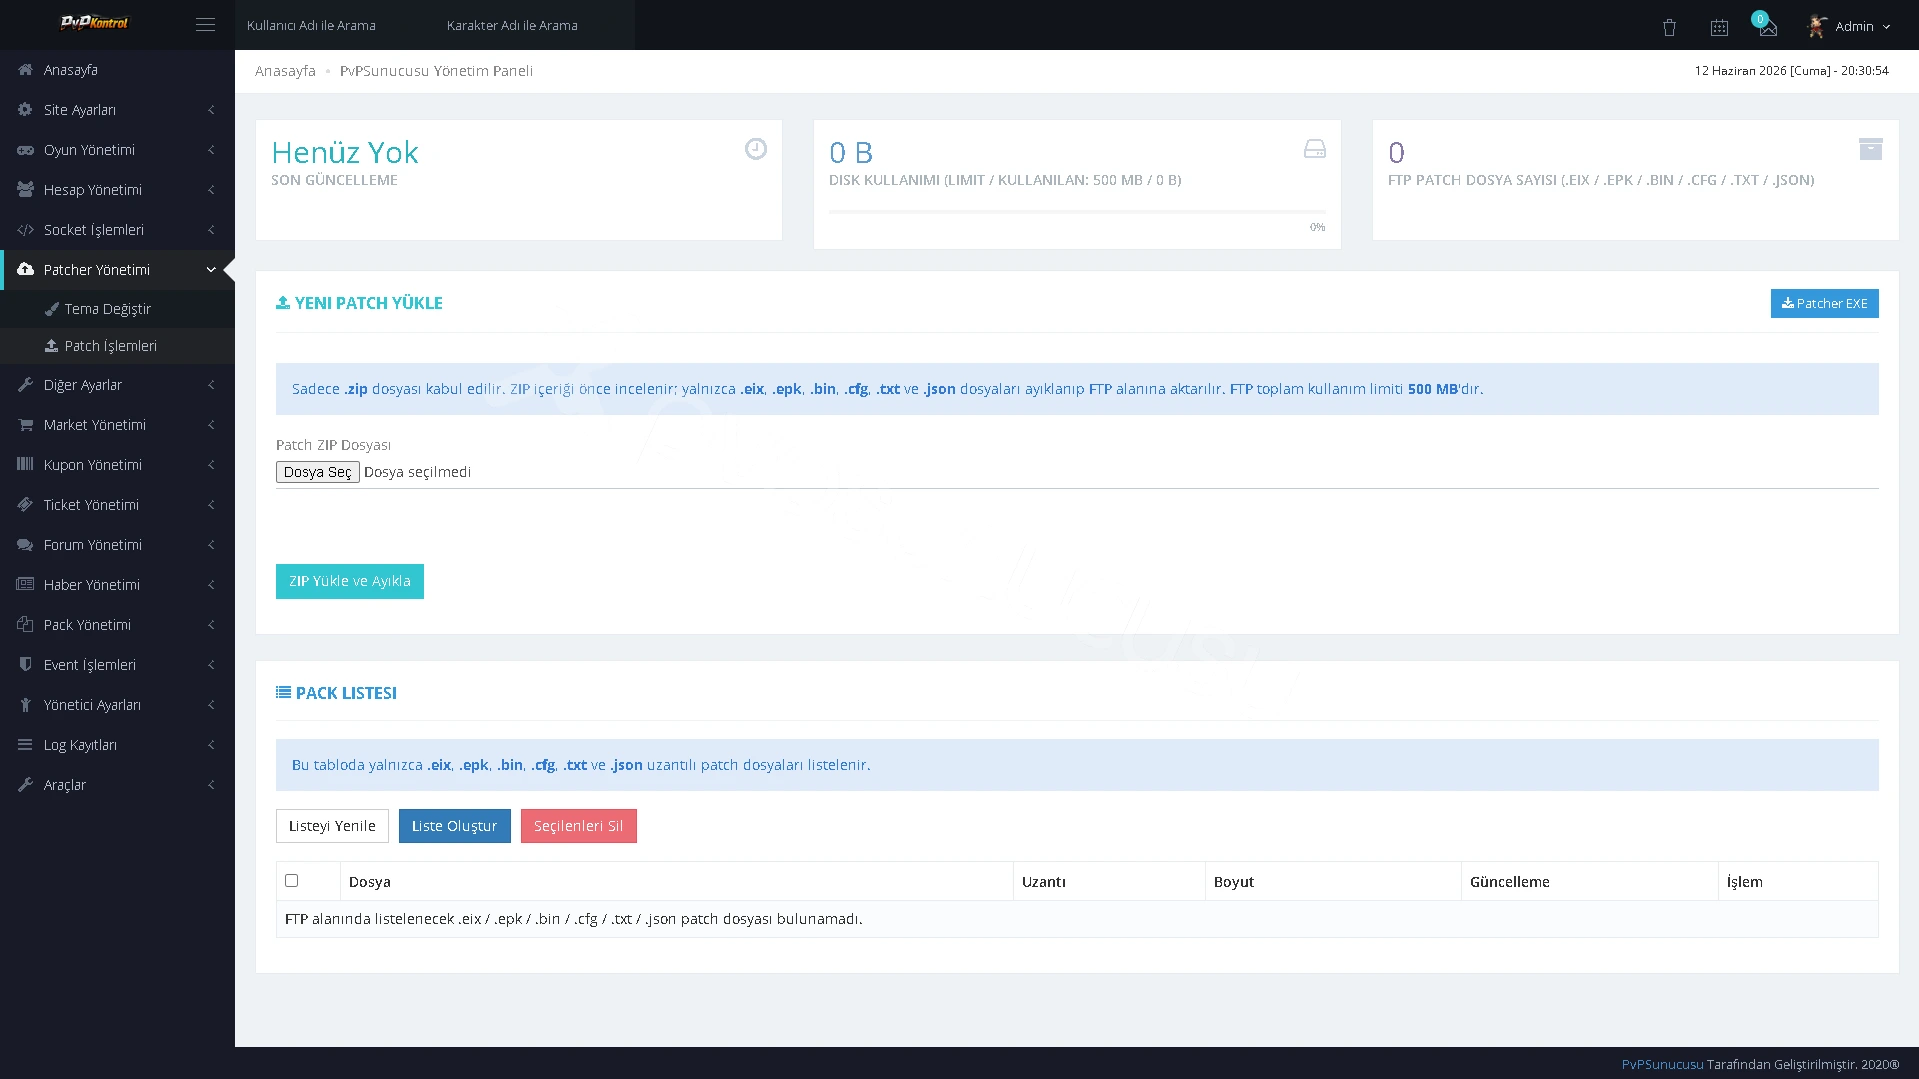Click the archive icon on FTP patch card

[x=1871, y=149]
